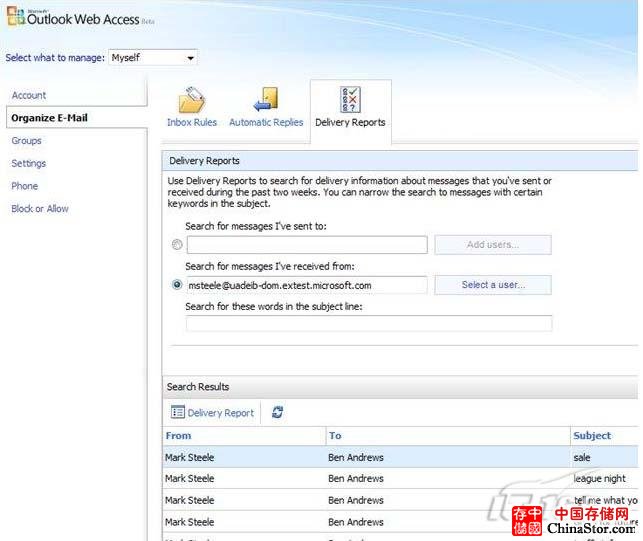Click the subject line keywords field
Screen dimensions: 643x541
tap(369, 324)
